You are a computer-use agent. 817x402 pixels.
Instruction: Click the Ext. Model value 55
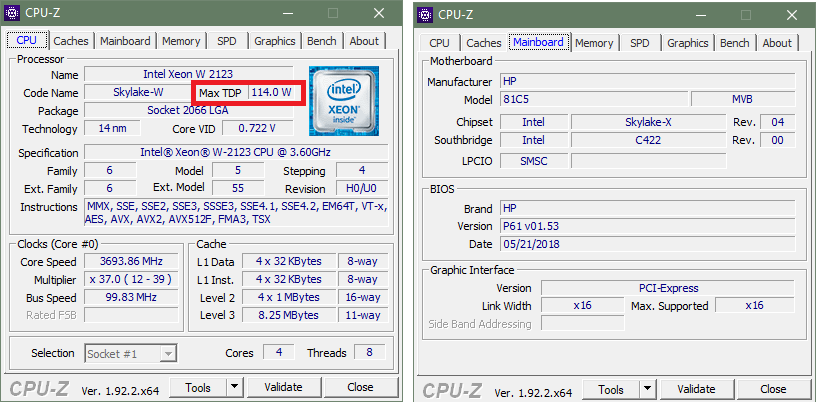(x=238, y=188)
